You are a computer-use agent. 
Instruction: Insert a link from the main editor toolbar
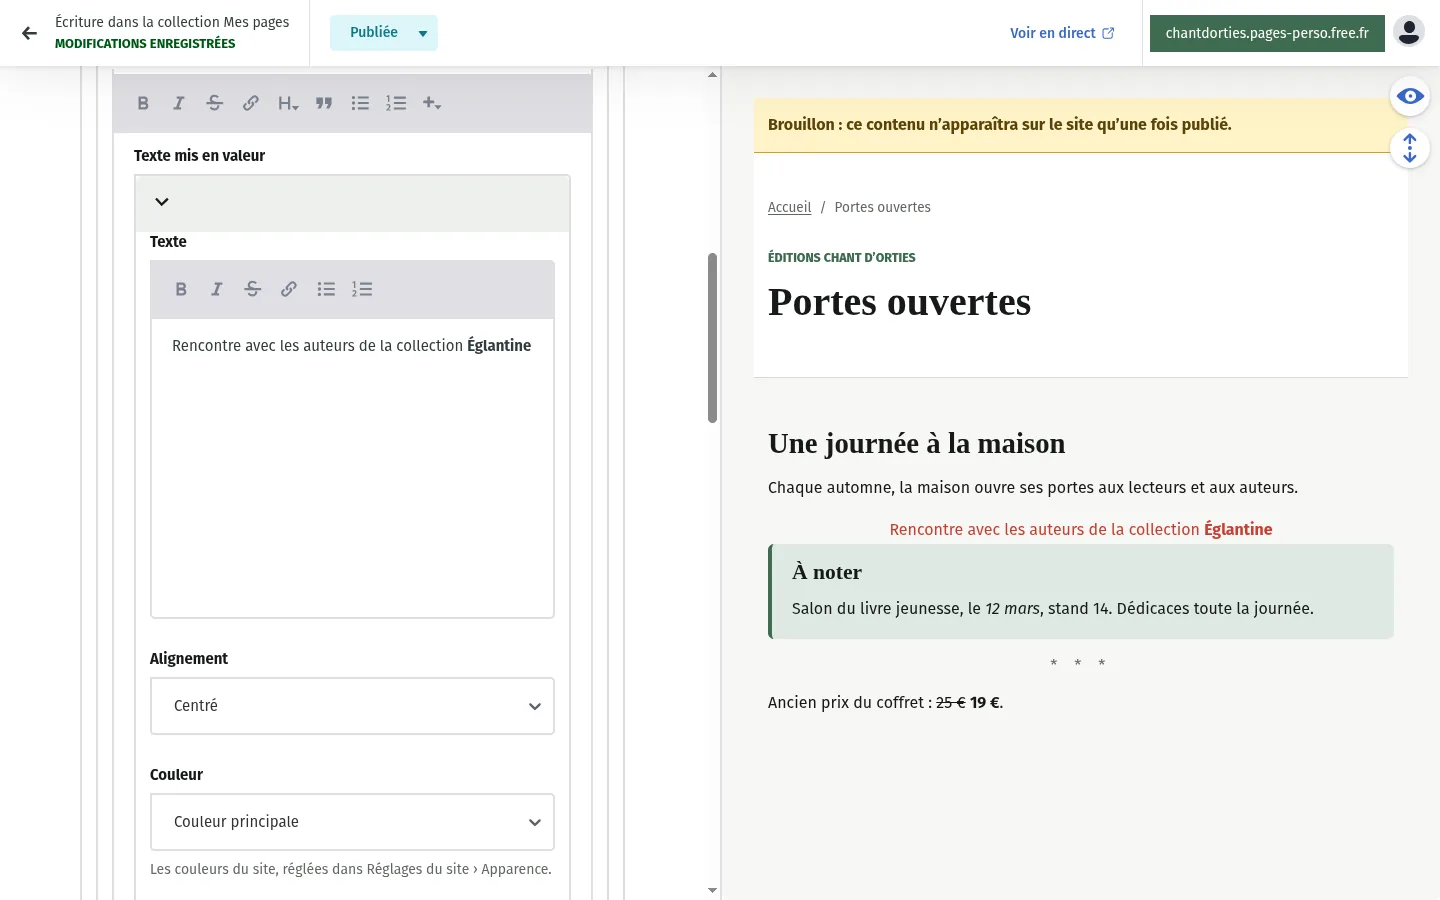click(251, 103)
